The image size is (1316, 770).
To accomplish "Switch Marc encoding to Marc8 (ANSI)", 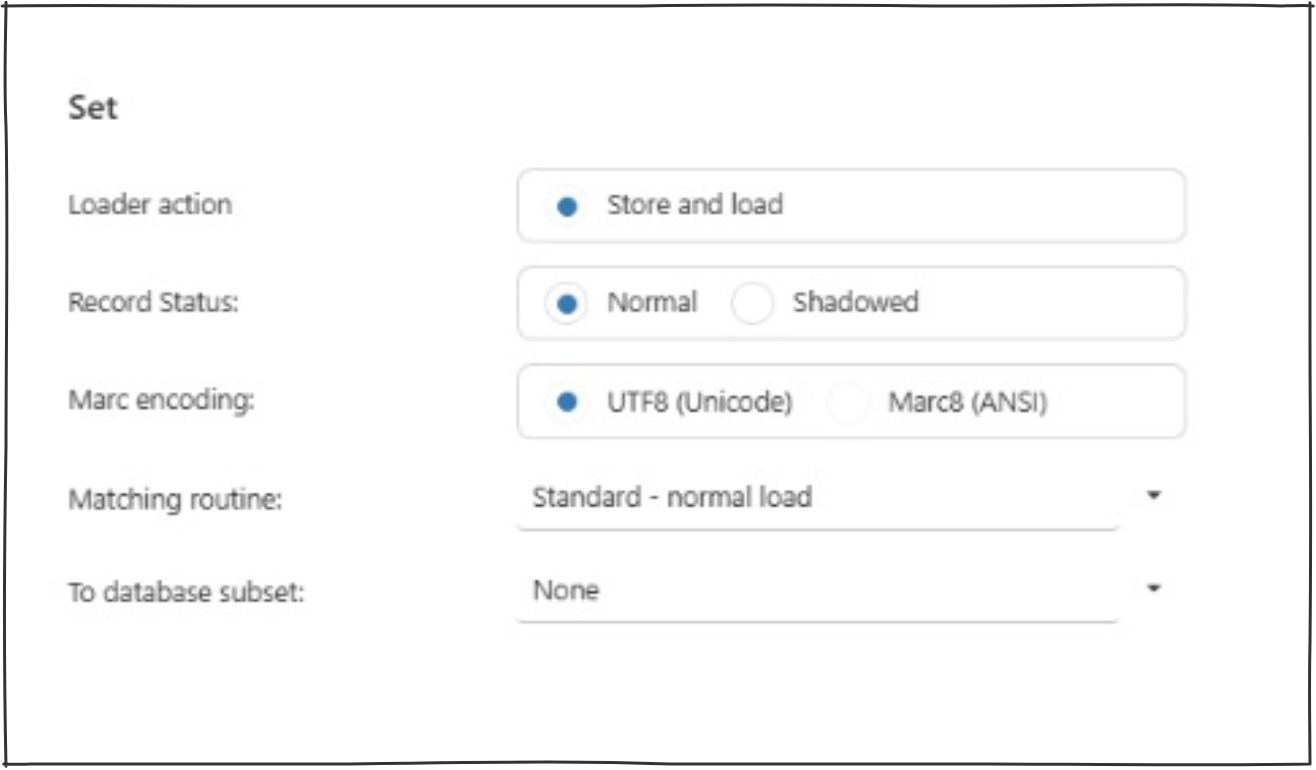I will [848, 403].
